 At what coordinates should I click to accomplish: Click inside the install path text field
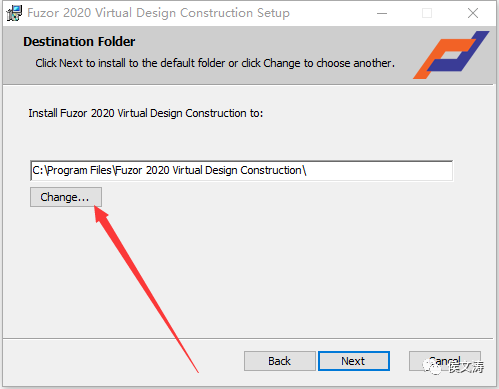[241, 171]
